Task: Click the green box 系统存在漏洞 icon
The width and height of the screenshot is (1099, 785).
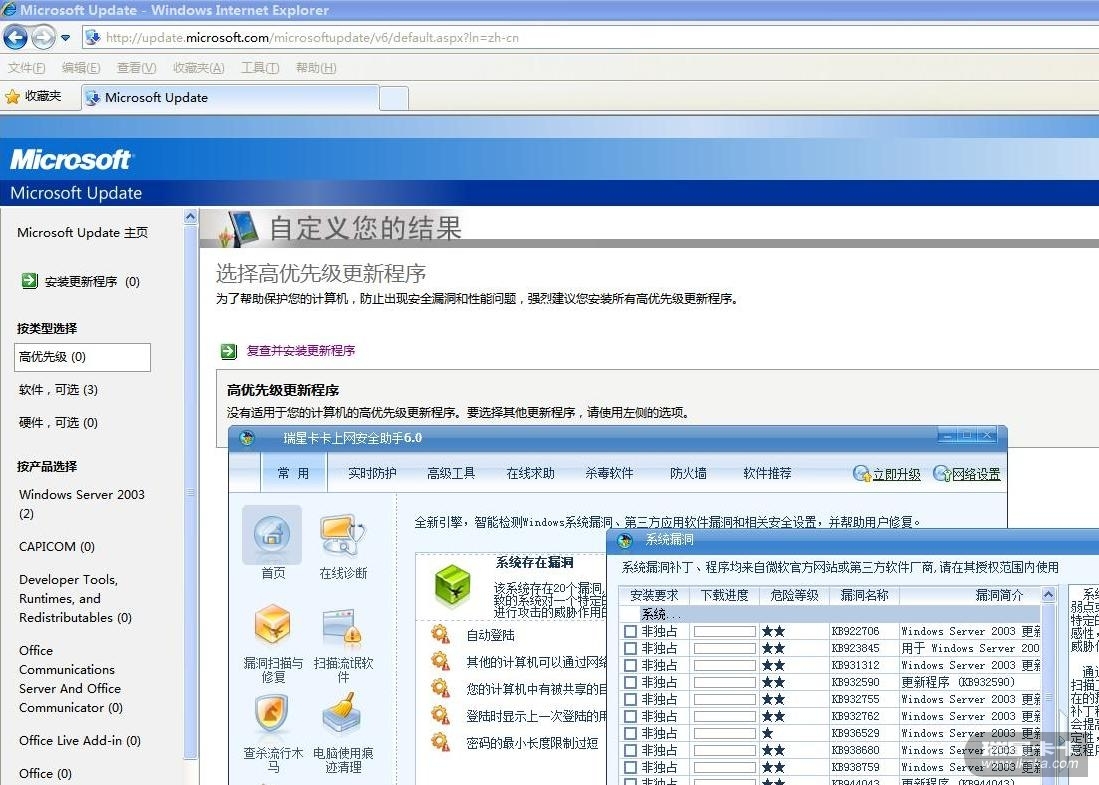Action: [453, 587]
